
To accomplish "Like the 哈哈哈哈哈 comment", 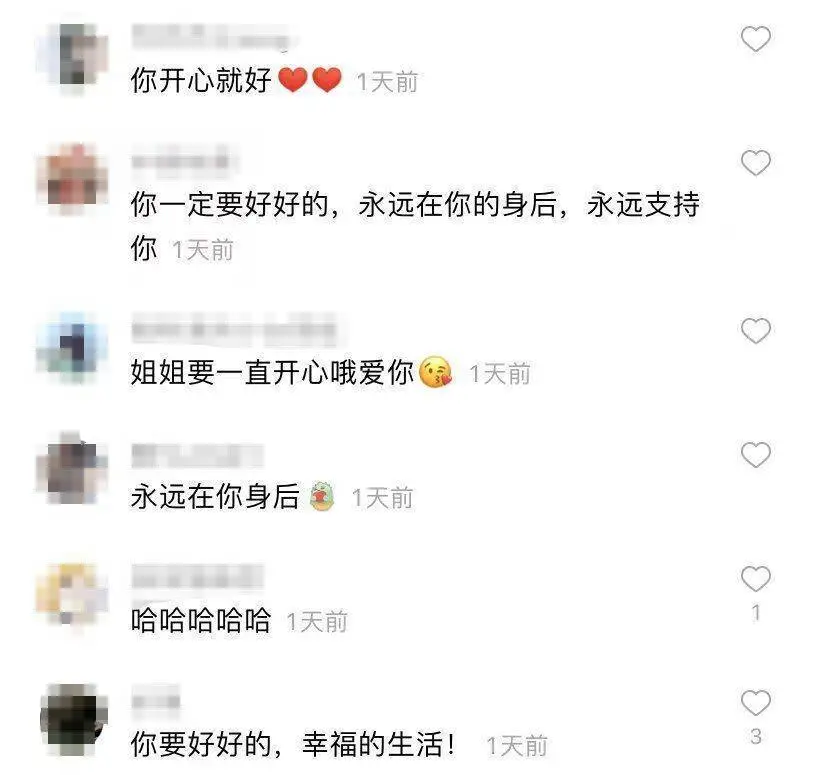I will pos(756,579).
